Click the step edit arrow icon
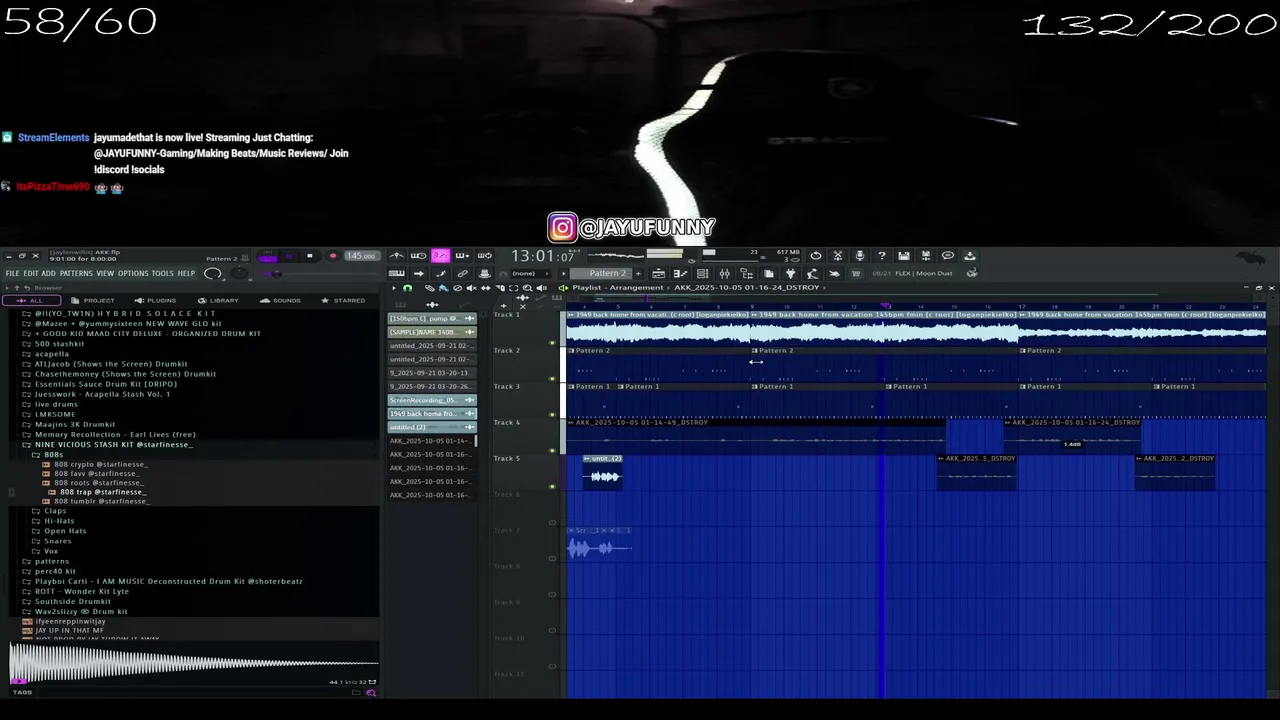The image size is (1280, 720). [x=419, y=273]
